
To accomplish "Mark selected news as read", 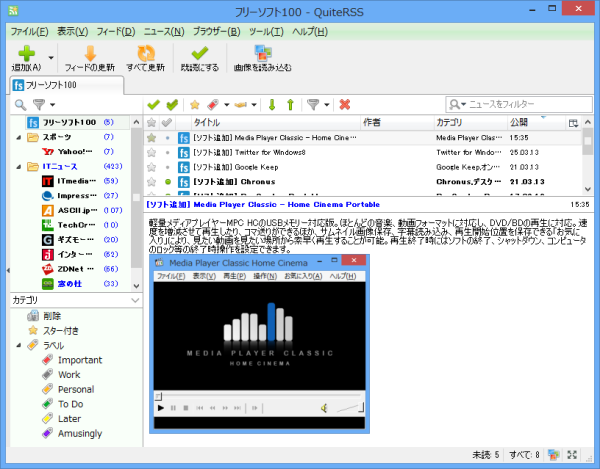I will tap(153, 104).
